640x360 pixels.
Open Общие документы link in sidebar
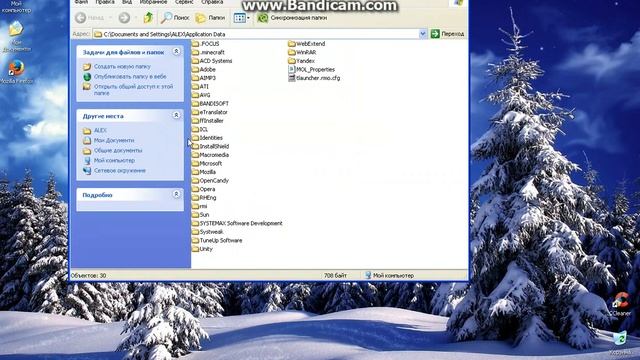(x=118, y=150)
